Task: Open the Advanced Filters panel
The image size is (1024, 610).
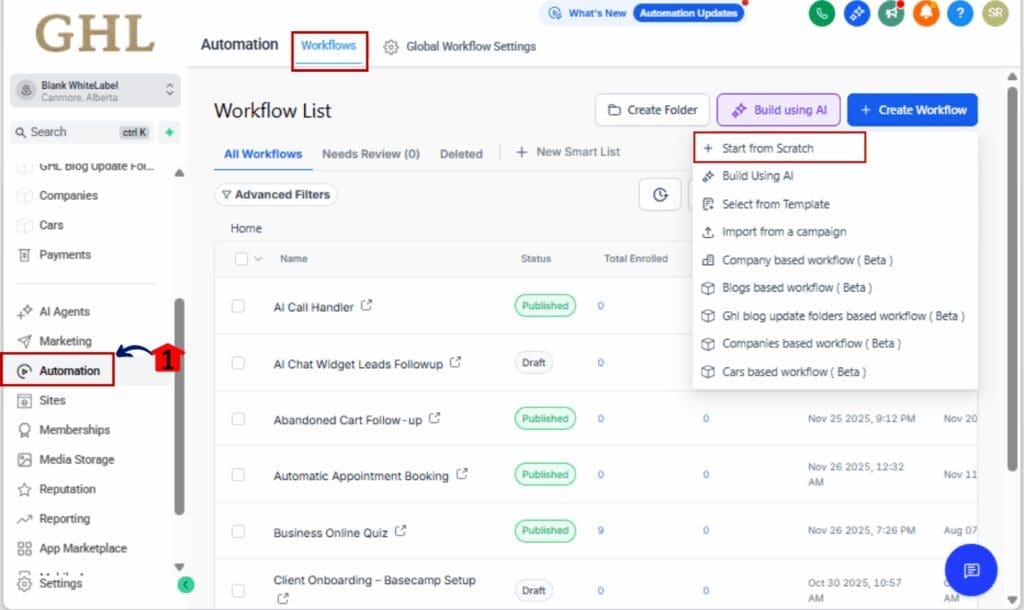Action: coord(276,194)
